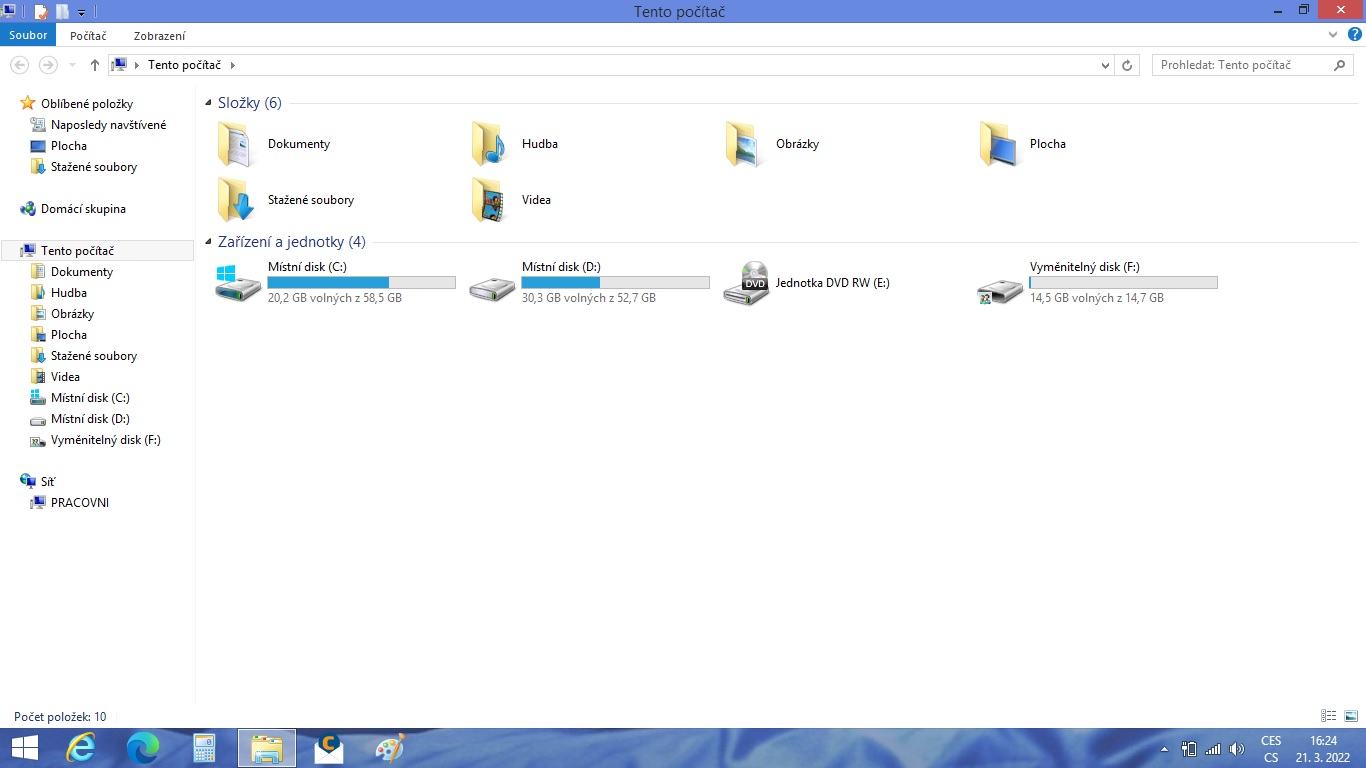Open the volume speaker icon in the tray
The width and height of the screenshot is (1366, 768).
click(1237, 749)
